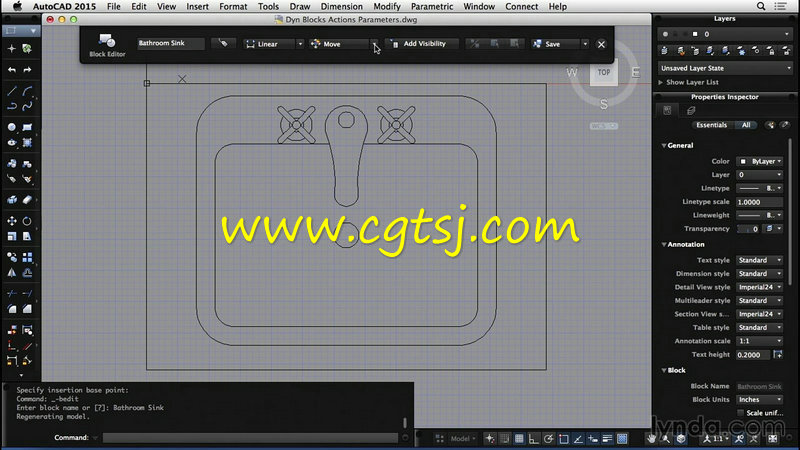Click the Zoom magnifier in status bar

click(666, 438)
